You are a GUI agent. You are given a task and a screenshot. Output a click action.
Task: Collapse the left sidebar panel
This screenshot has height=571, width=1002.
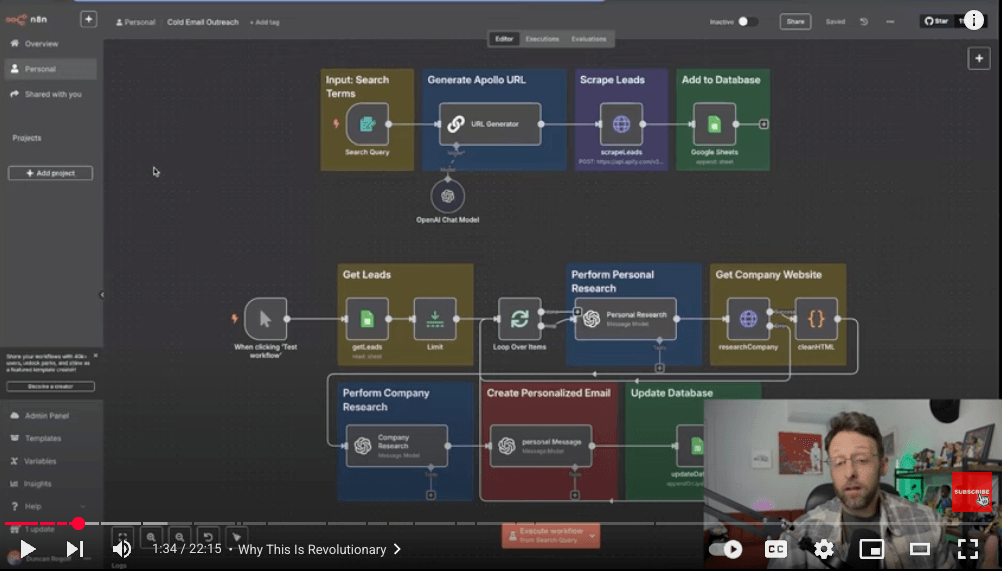tap(100, 294)
